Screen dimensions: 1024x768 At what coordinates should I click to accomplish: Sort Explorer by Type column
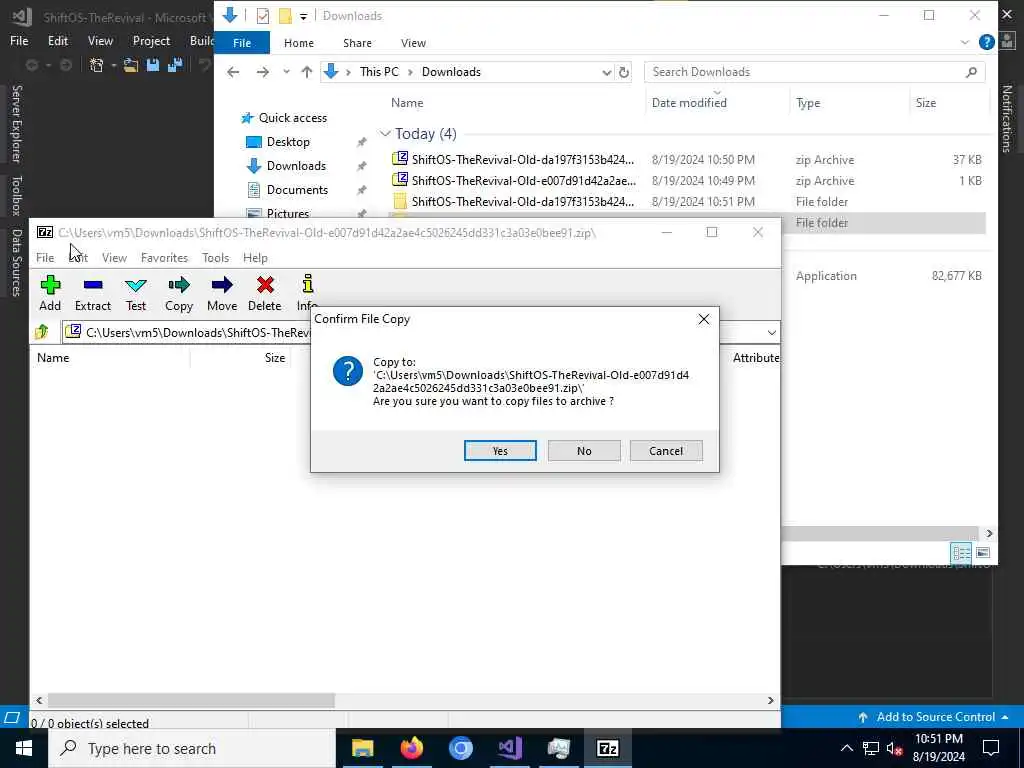[808, 103]
